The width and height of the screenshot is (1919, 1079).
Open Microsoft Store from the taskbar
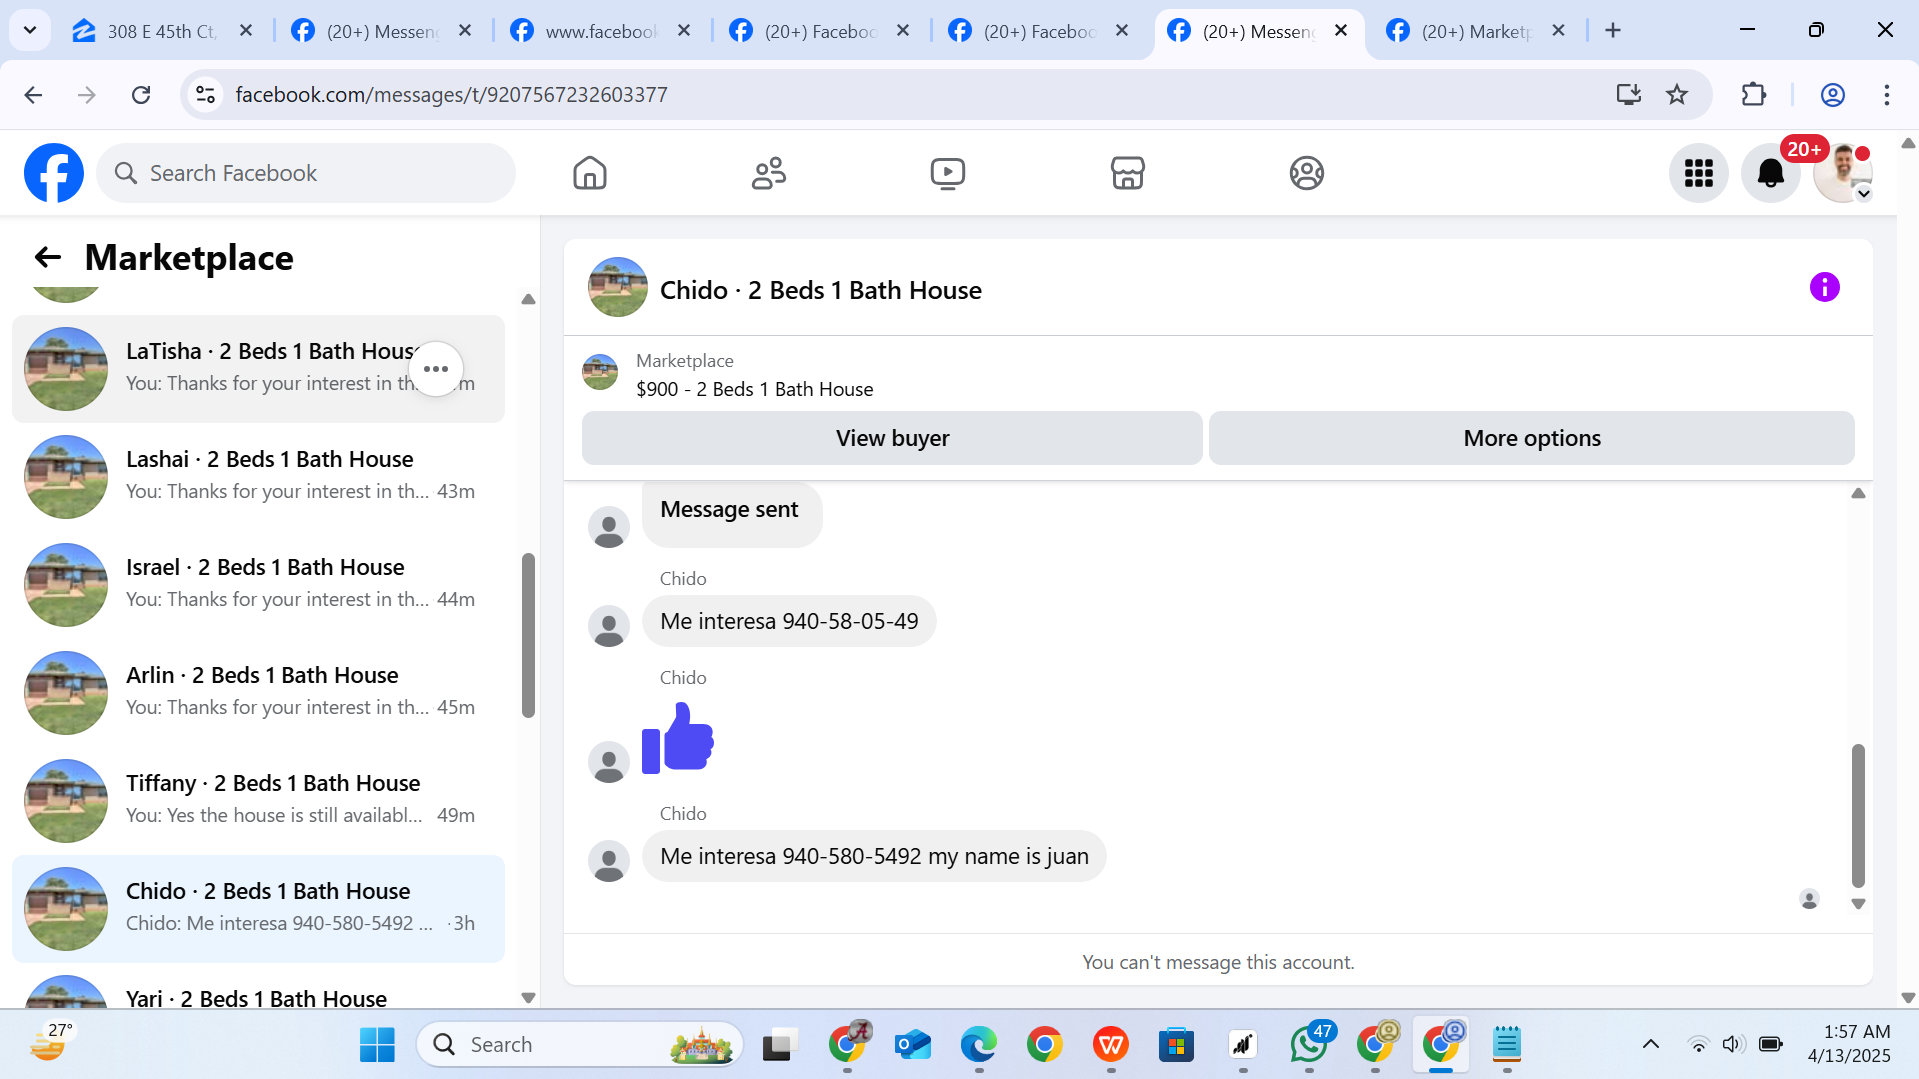pos(1176,1045)
